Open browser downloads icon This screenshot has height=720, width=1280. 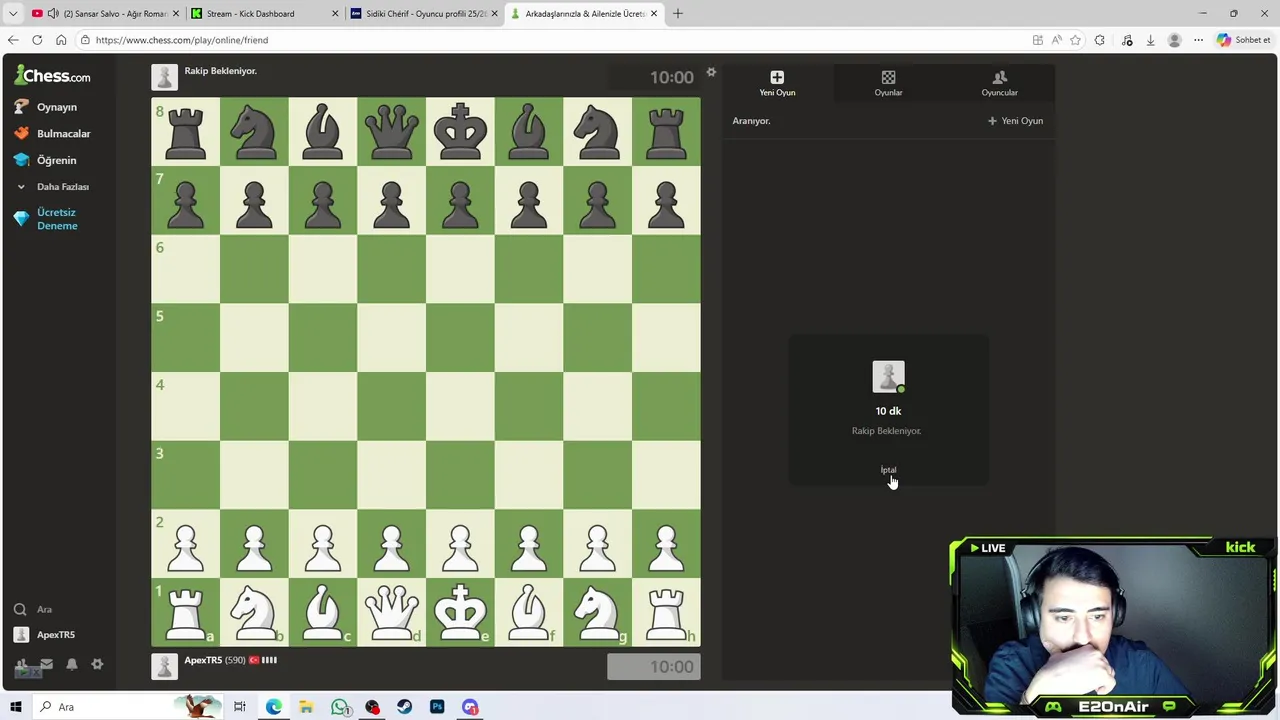click(x=1150, y=40)
